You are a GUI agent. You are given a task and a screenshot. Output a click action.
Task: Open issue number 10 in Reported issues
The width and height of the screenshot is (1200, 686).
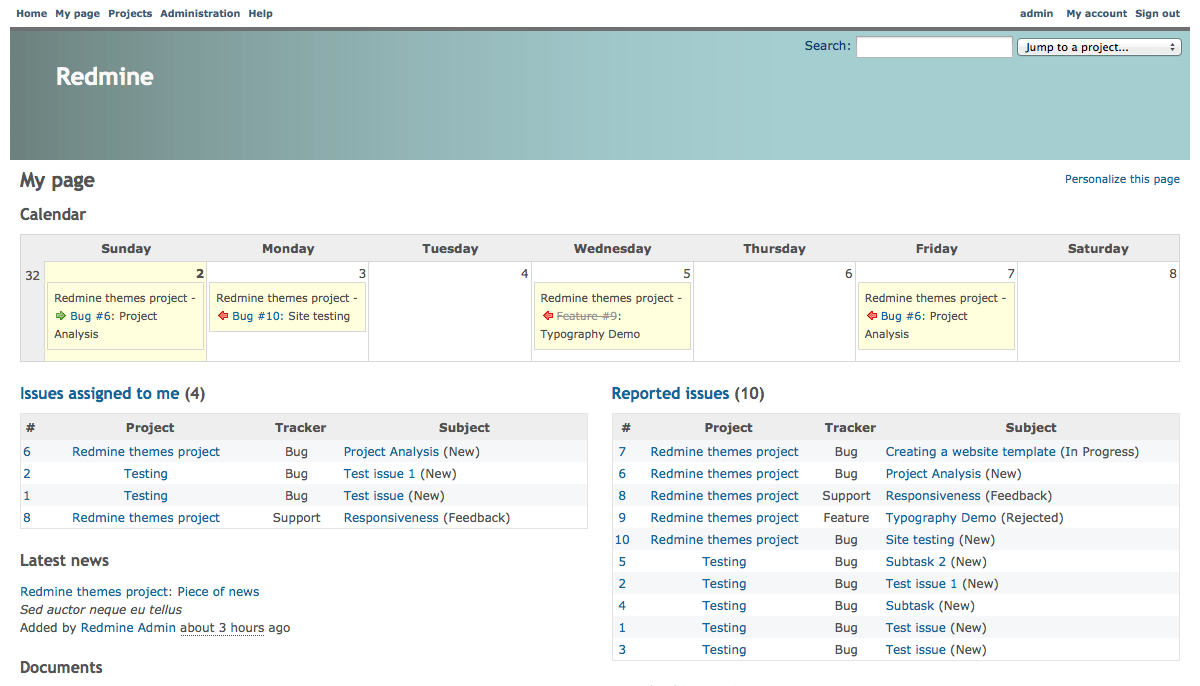pyautogui.click(x=622, y=540)
